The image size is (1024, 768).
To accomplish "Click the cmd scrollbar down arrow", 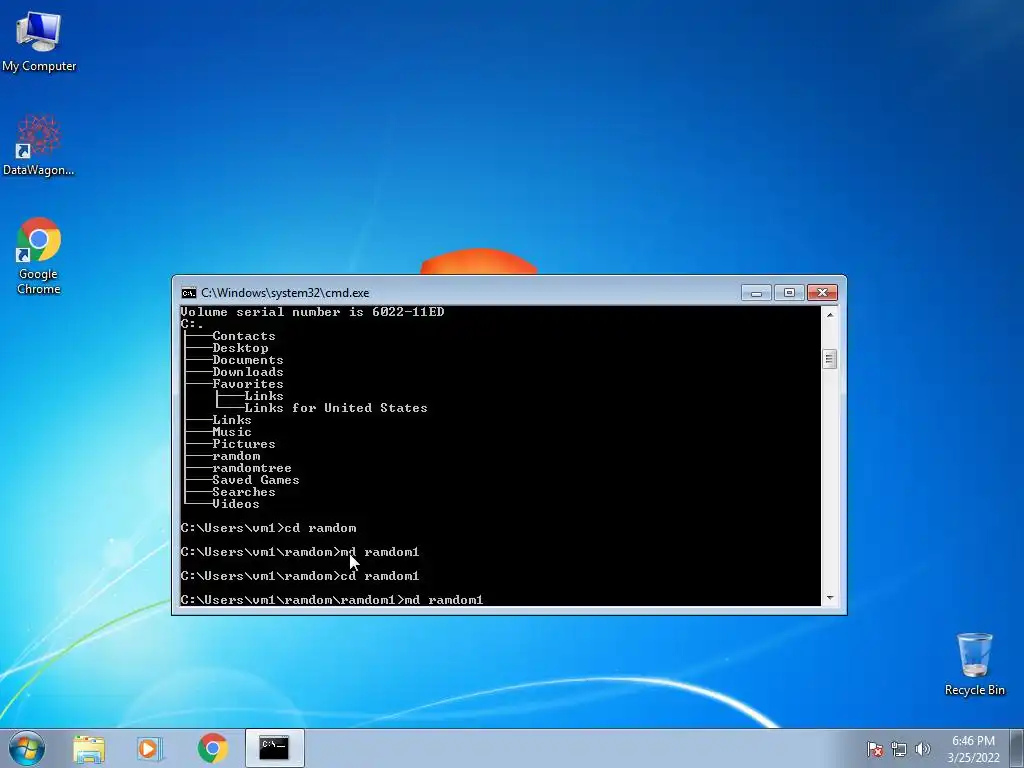I will point(829,598).
